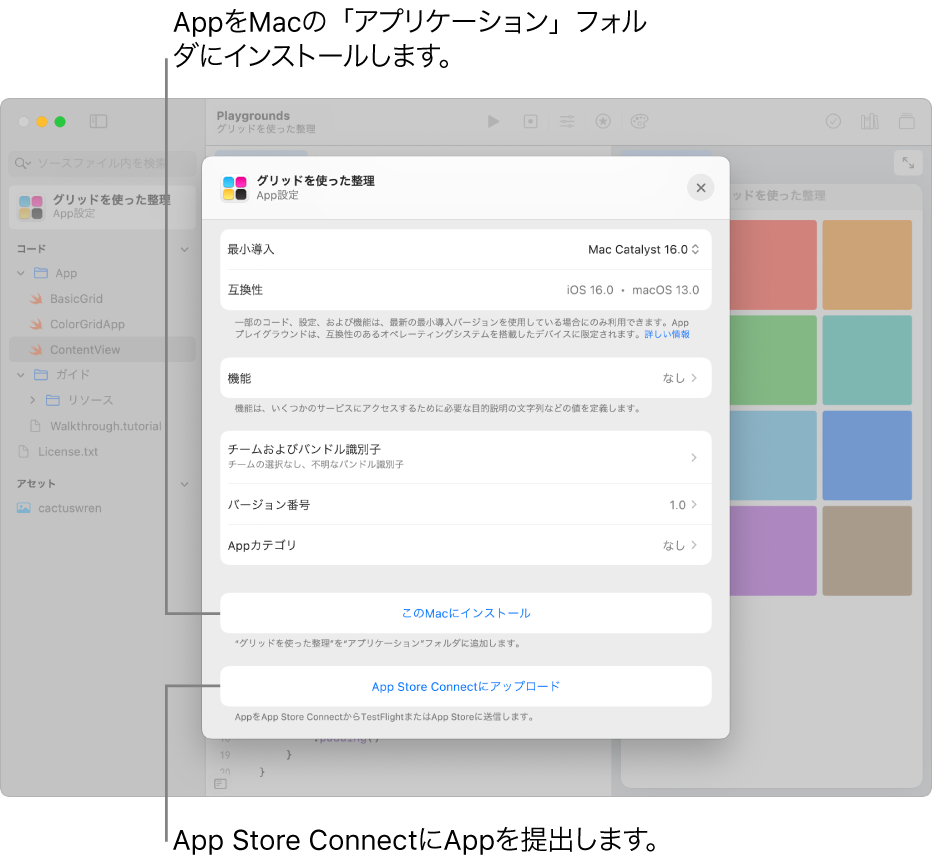Close the App settings dialog
Viewport: 934px width, 862px height.
click(700, 188)
